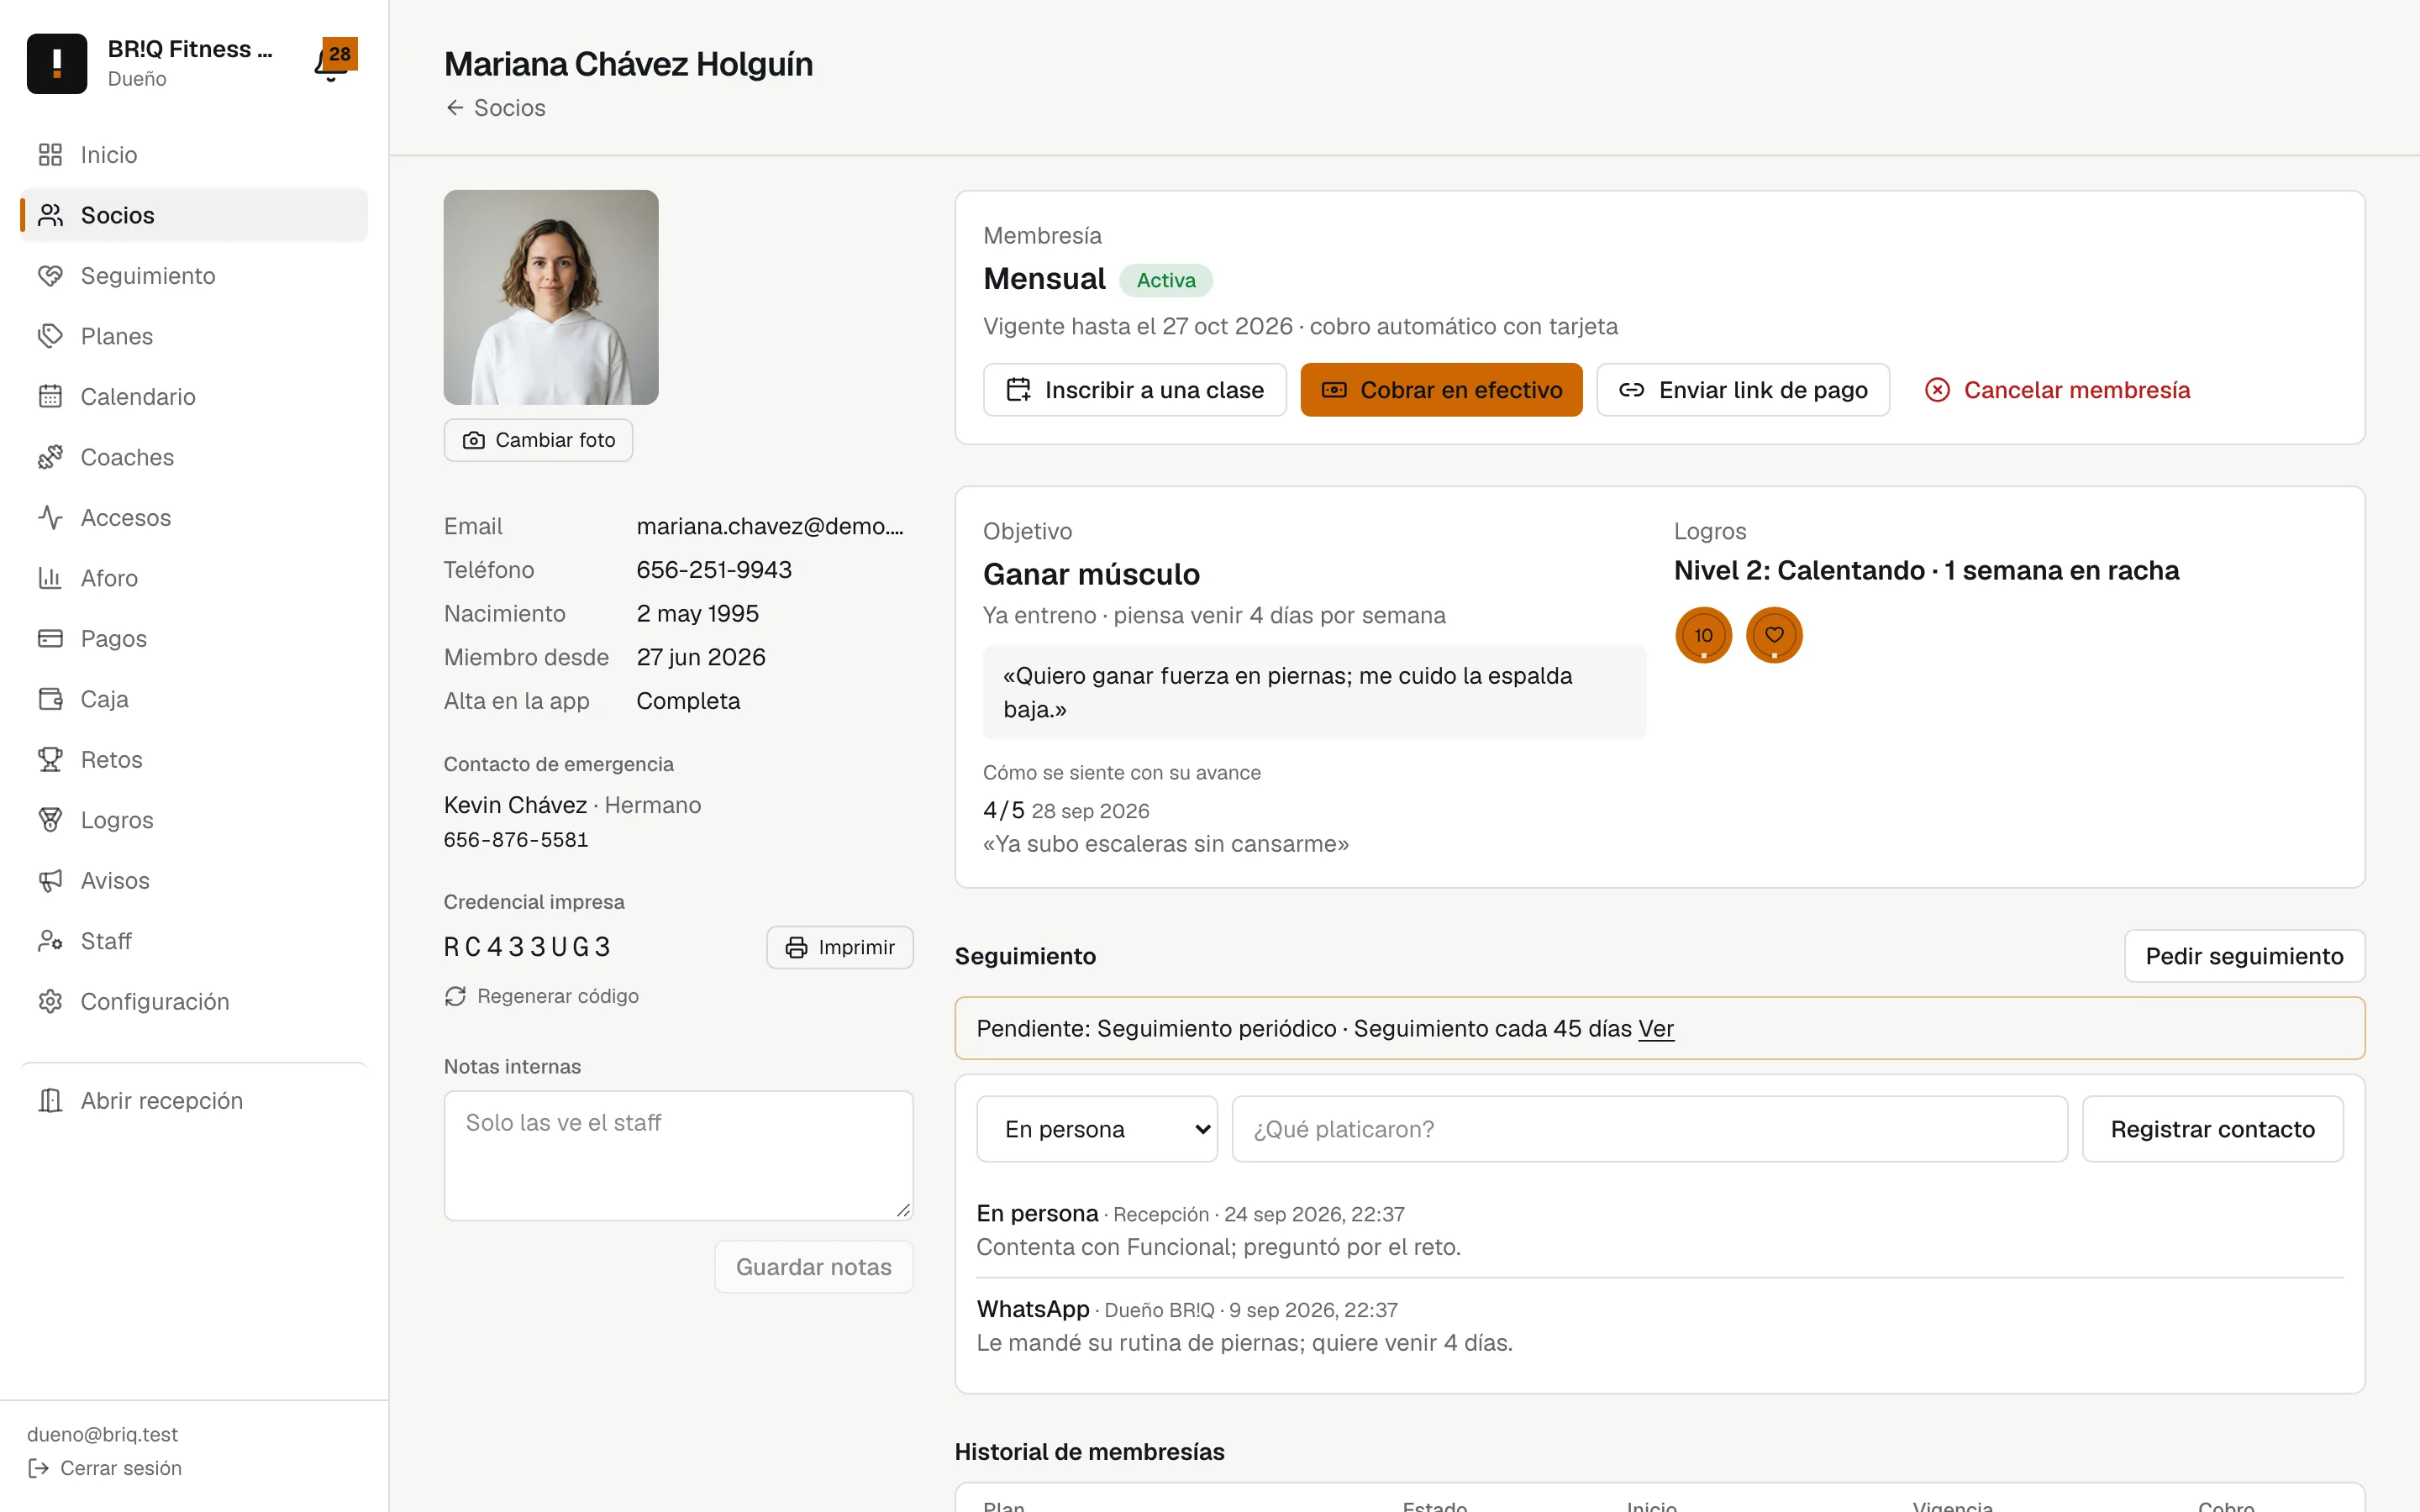Click Enviar link de pago button
Viewport: 2420px width, 1512px height.
tap(1743, 390)
